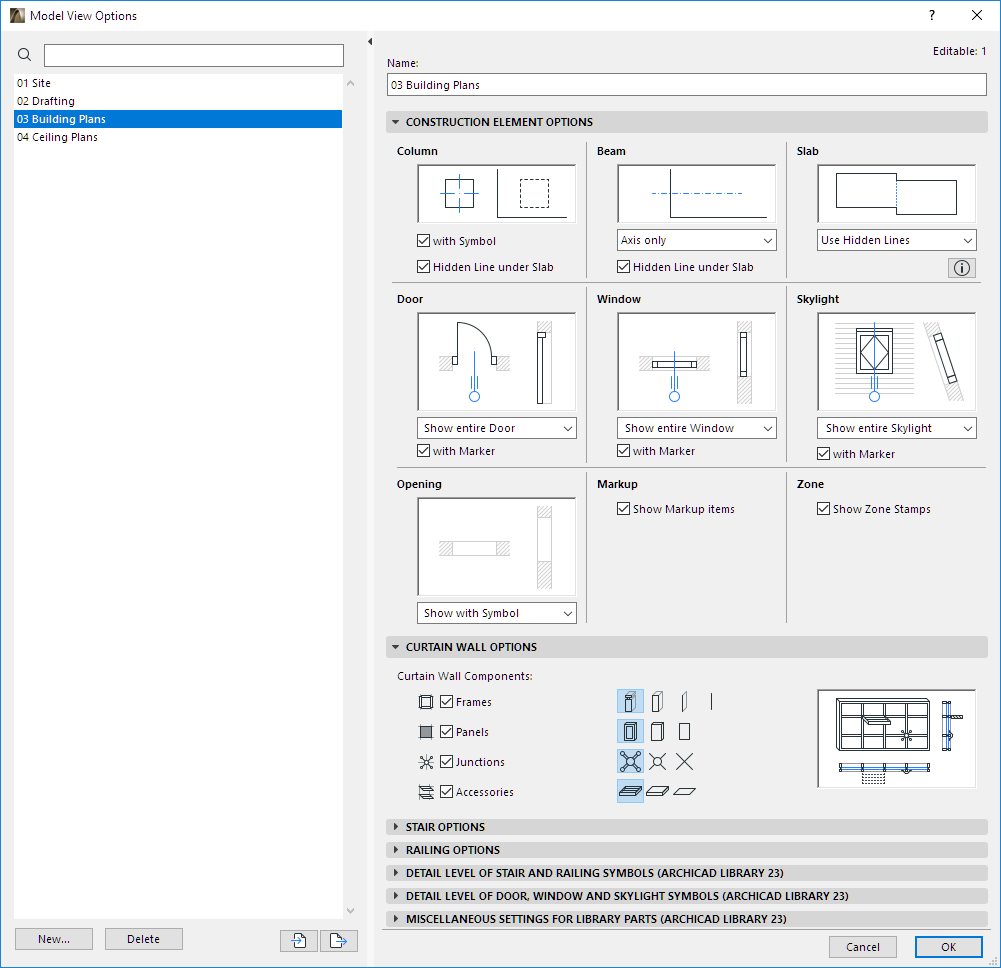Disable 'Show Zone Stamps'
1001x968 pixels.
point(823,508)
